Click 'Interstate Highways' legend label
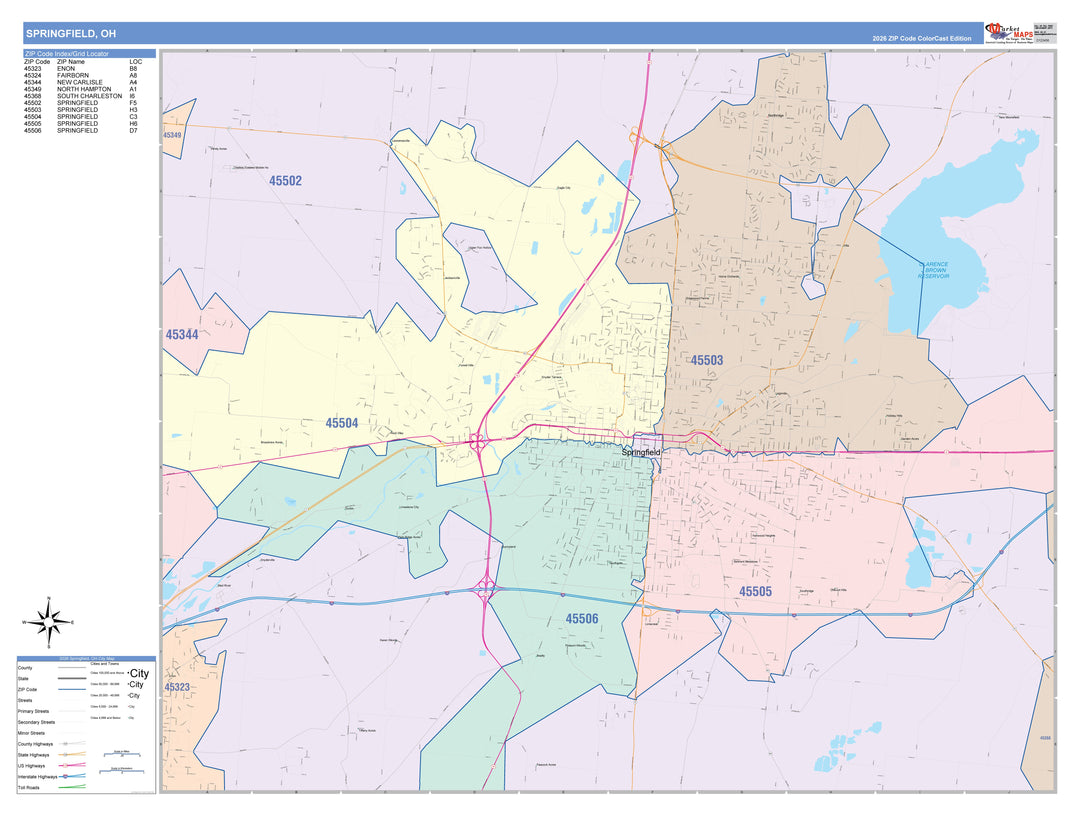The height and width of the screenshot is (814, 1080). (x=37, y=777)
